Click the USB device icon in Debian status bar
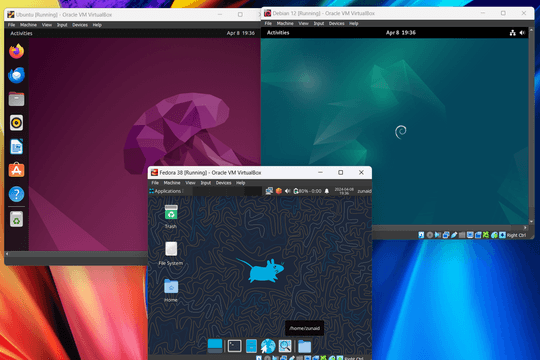The height and width of the screenshot is (360, 540). (x=454, y=235)
